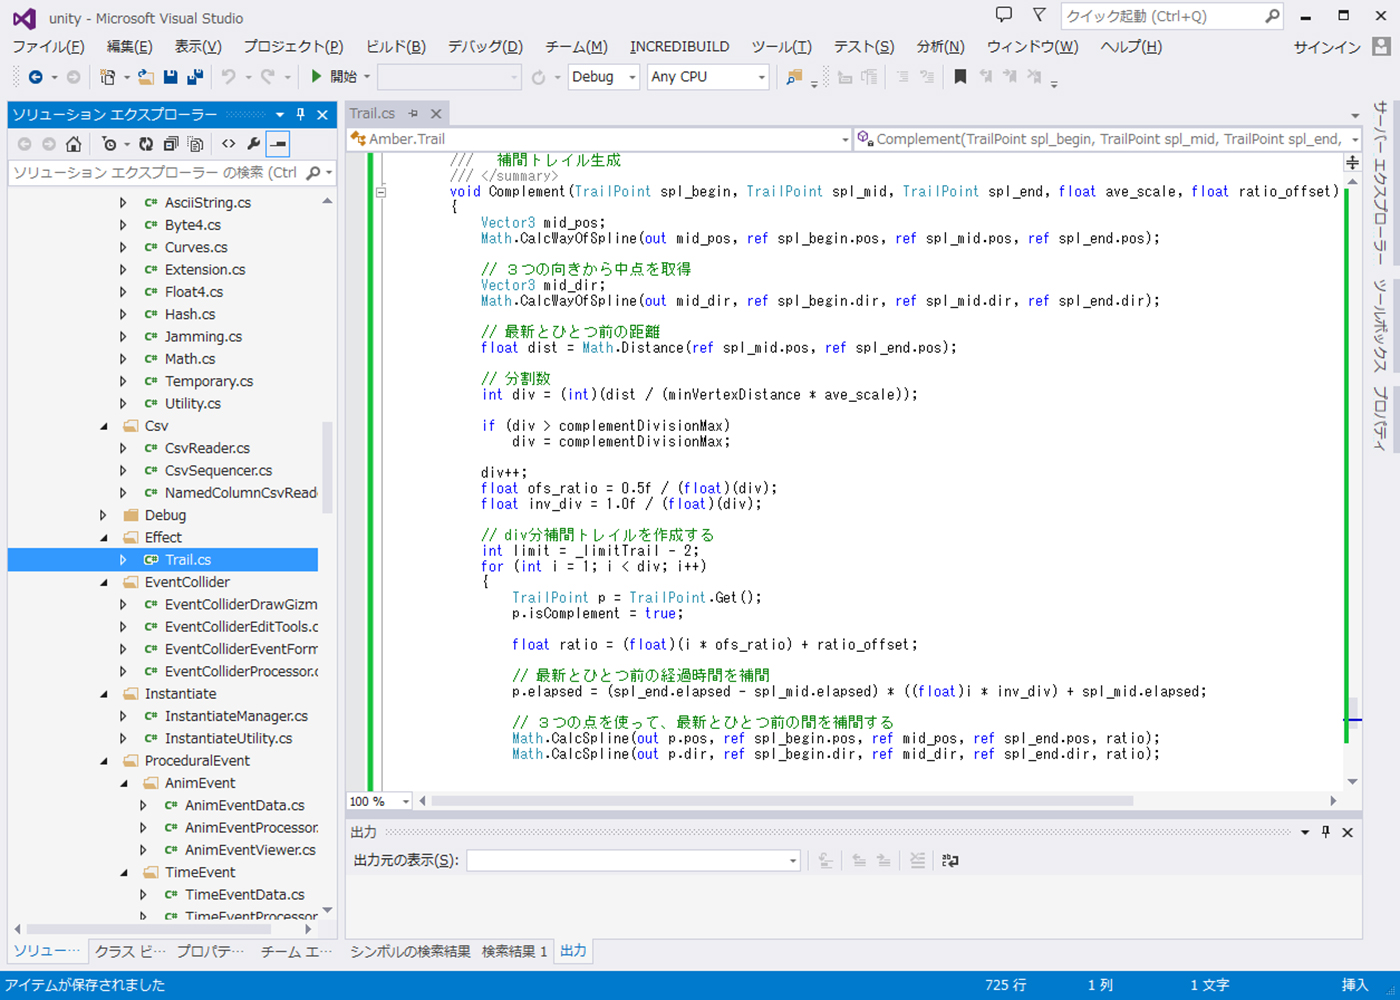Close the 出力 Output panel
1400x1000 pixels.
[x=1347, y=832]
